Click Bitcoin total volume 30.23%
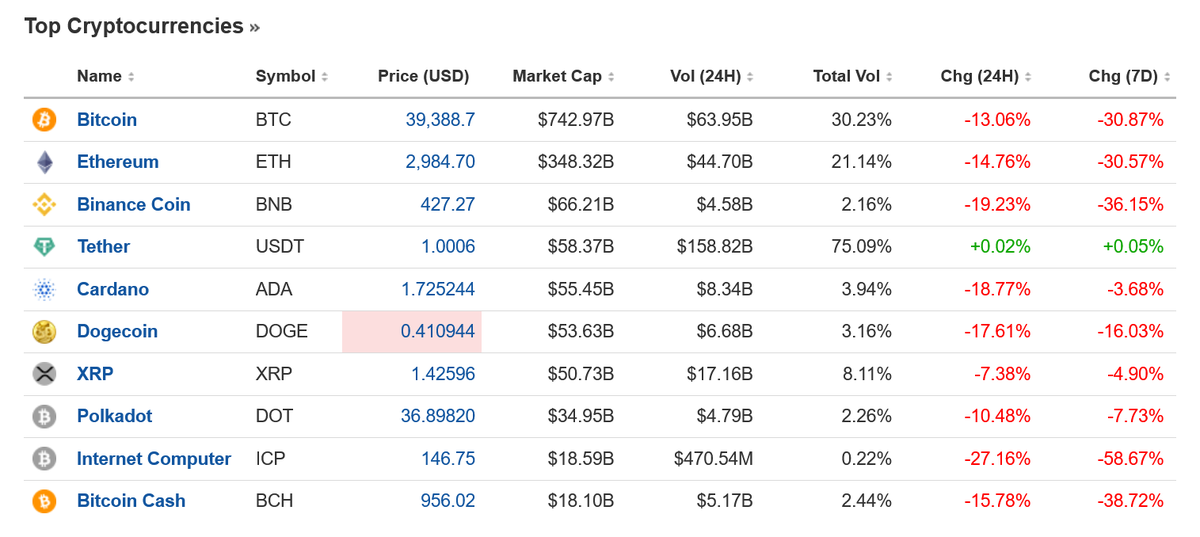This screenshot has width=1200, height=537. coord(862,120)
